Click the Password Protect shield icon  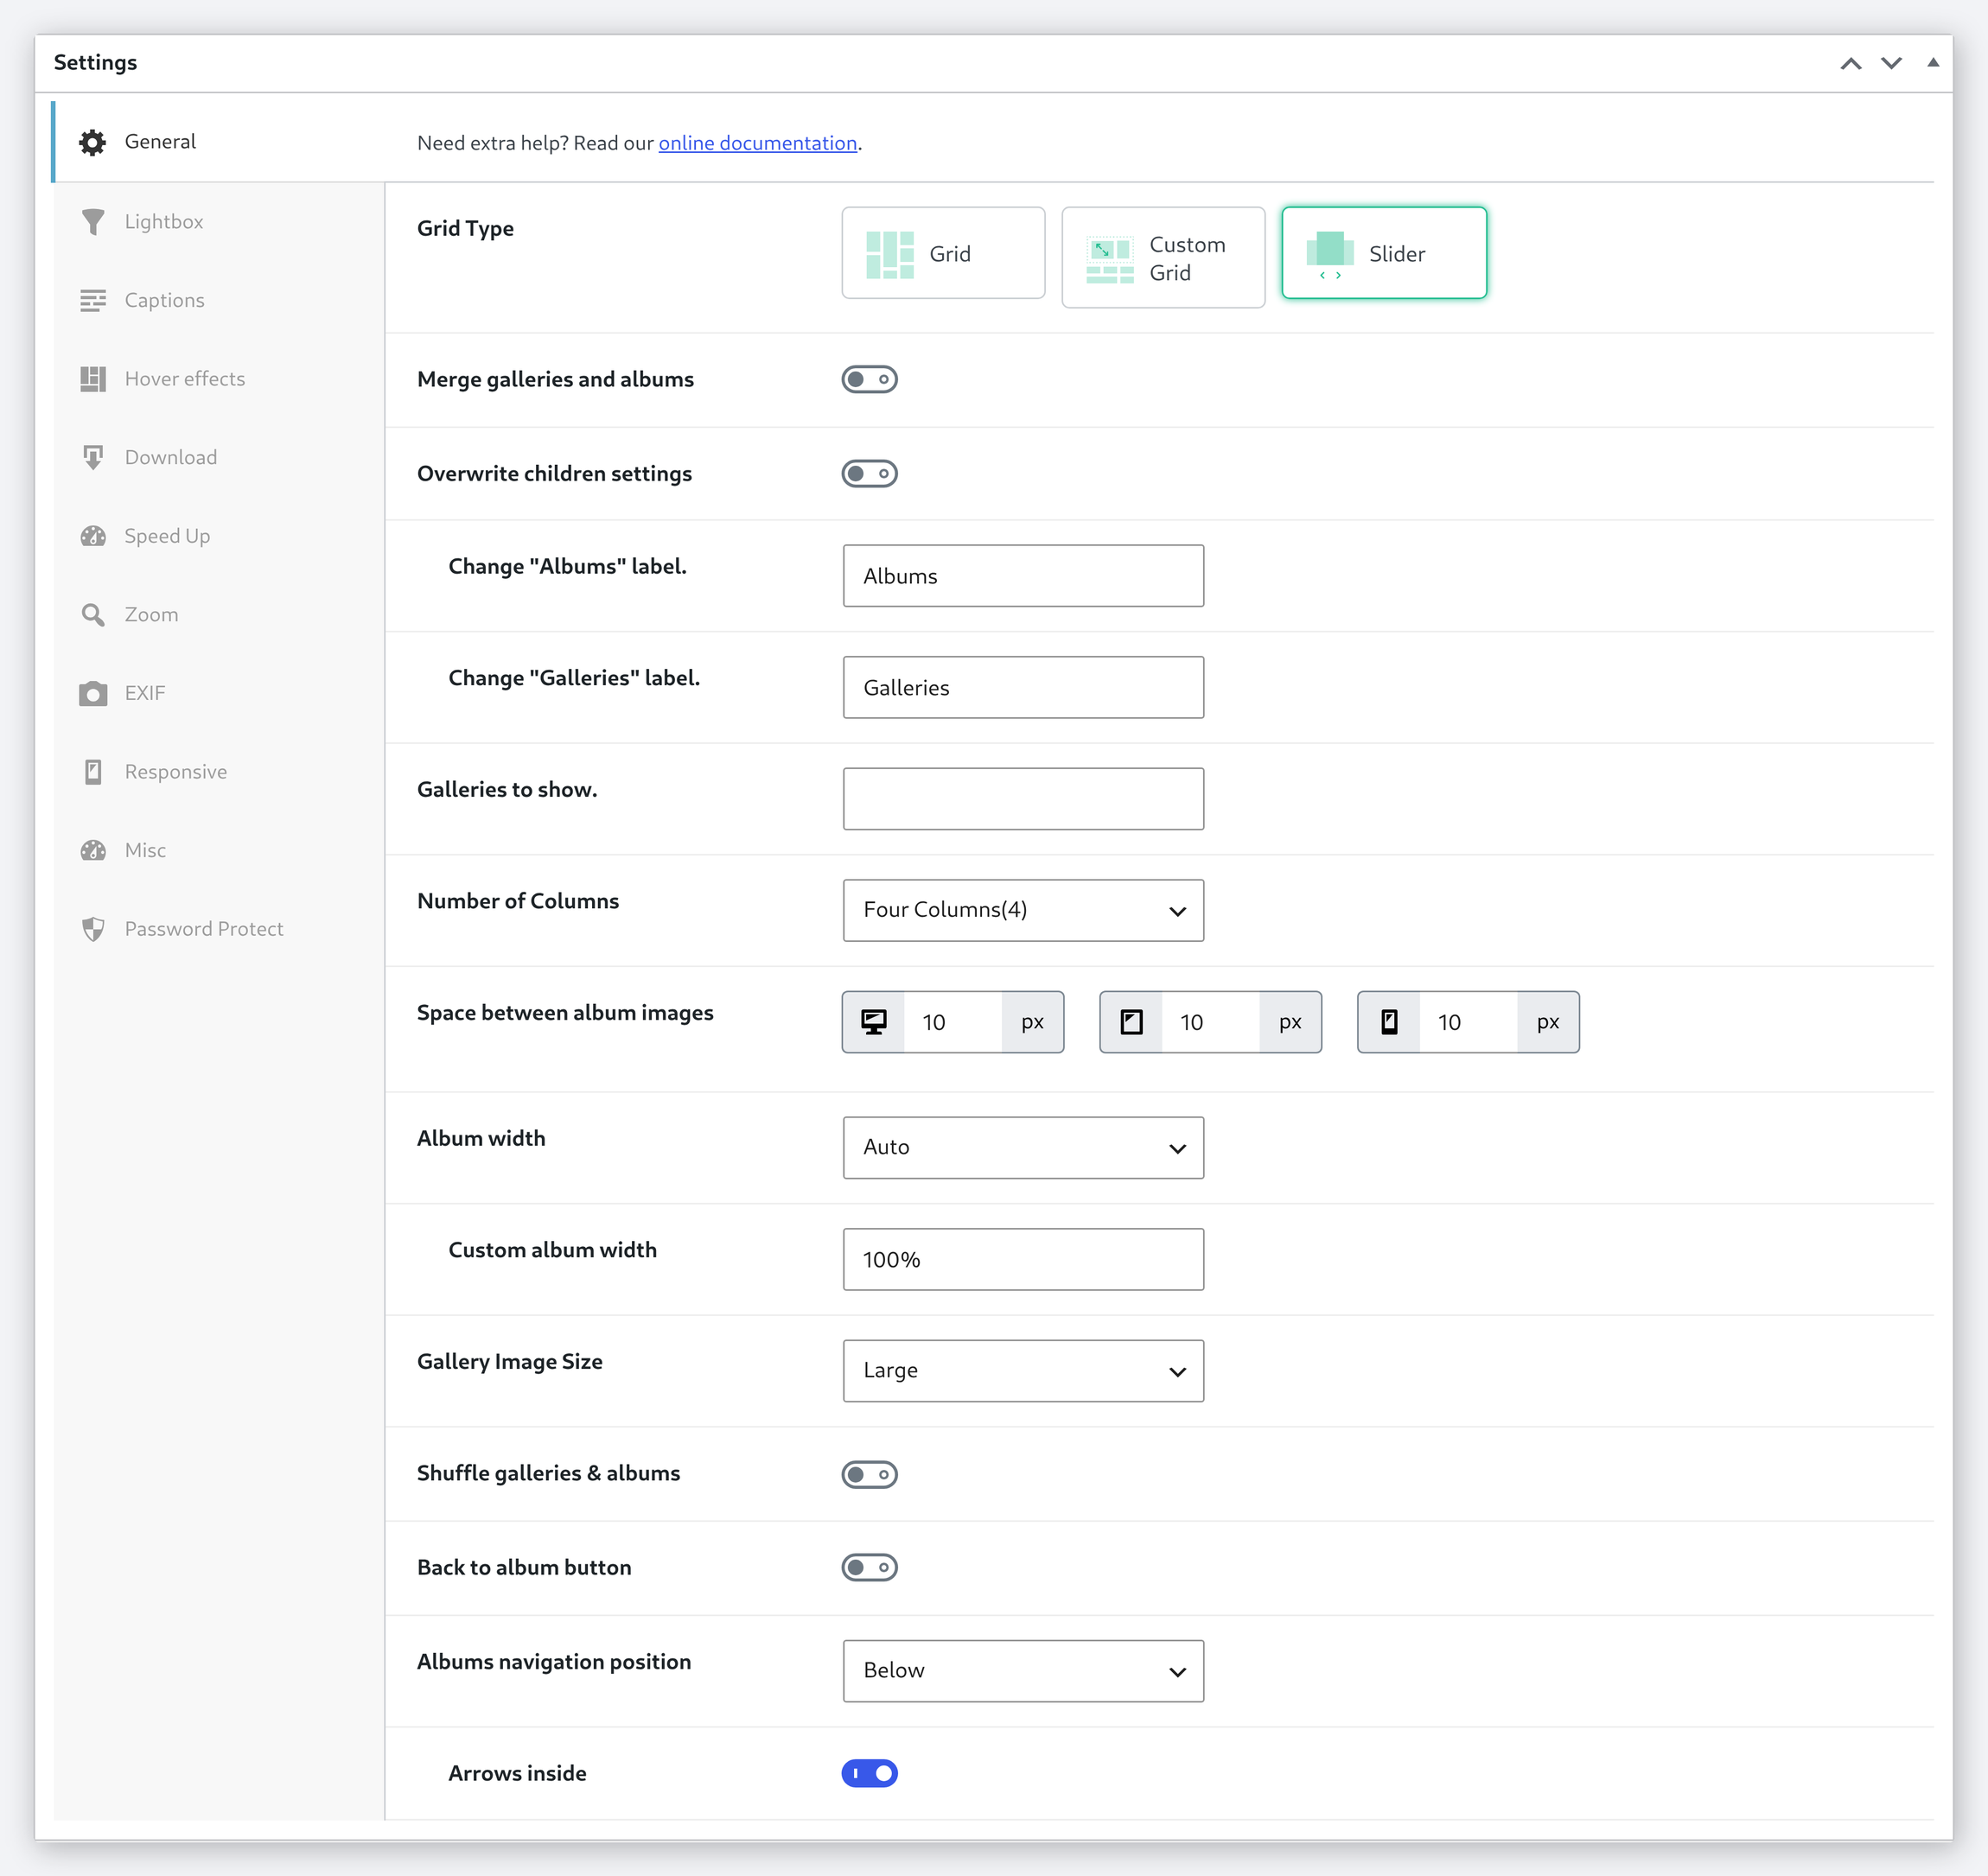[93, 929]
